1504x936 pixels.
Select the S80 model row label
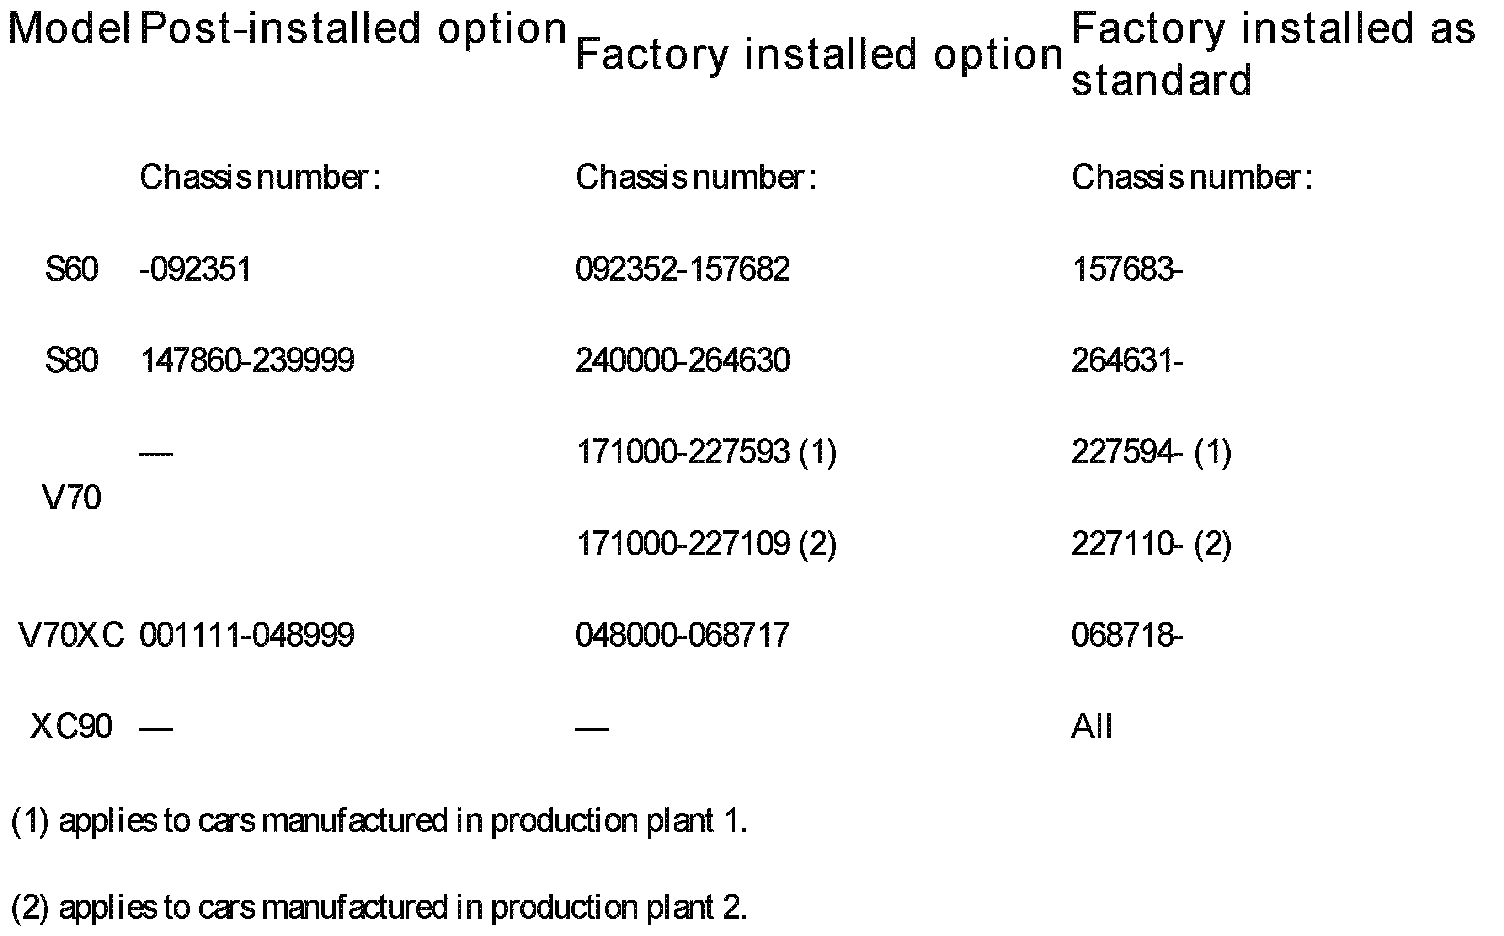pyautogui.click(x=72, y=361)
